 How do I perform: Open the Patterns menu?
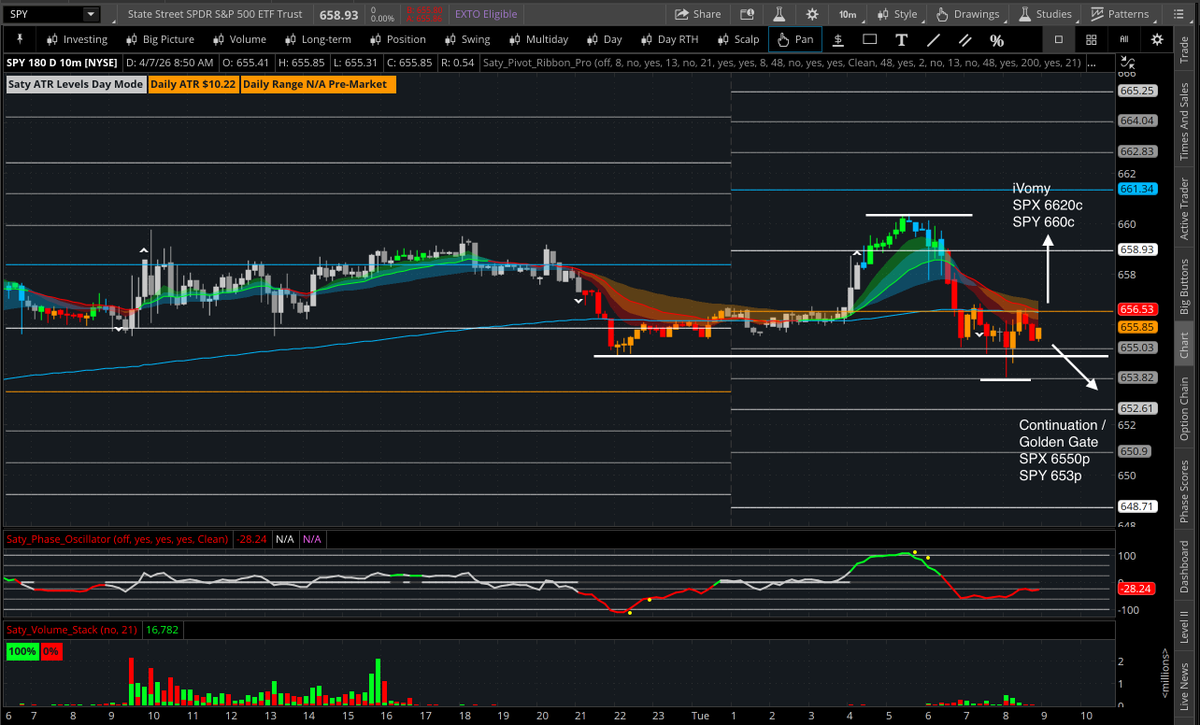click(x=1120, y=14)
